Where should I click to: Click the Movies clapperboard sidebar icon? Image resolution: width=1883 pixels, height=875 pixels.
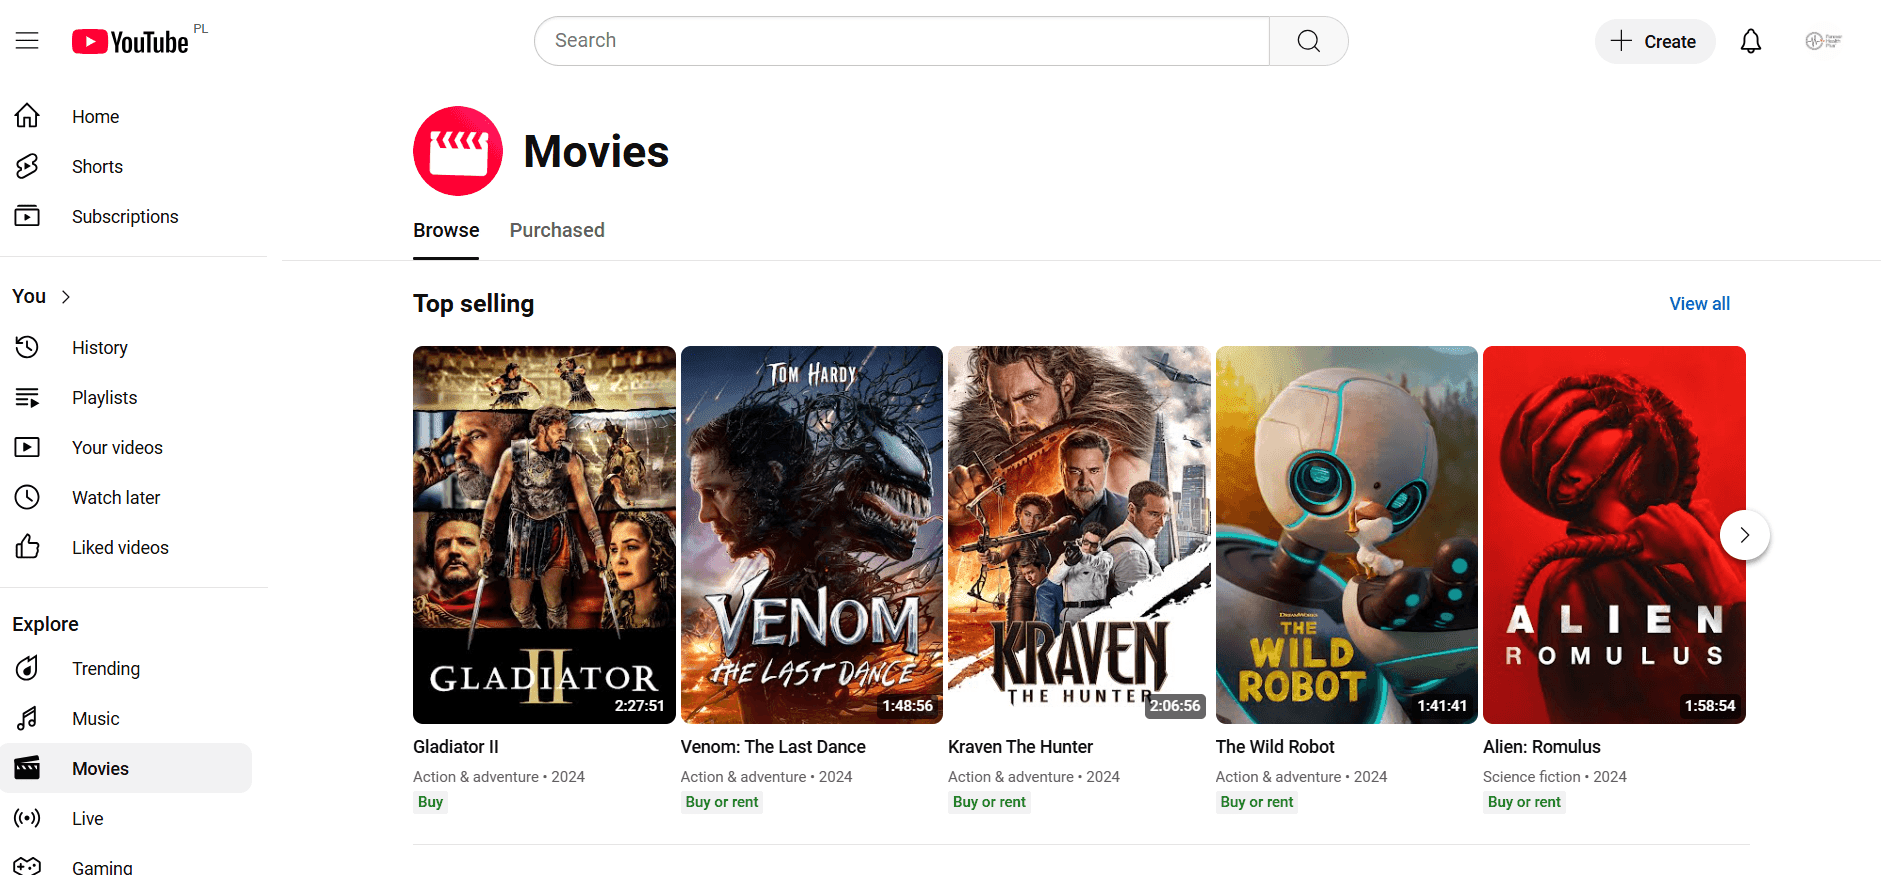click(x=27, y=768)
